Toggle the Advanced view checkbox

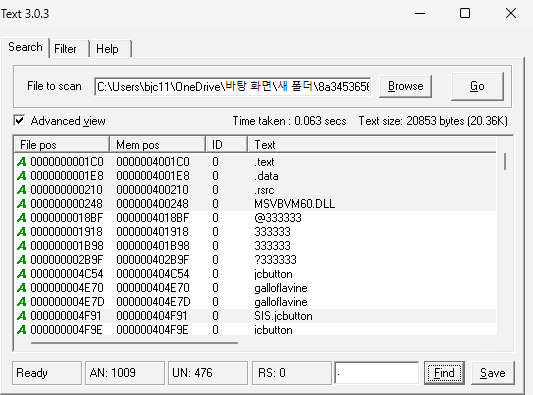pos(19,121)
